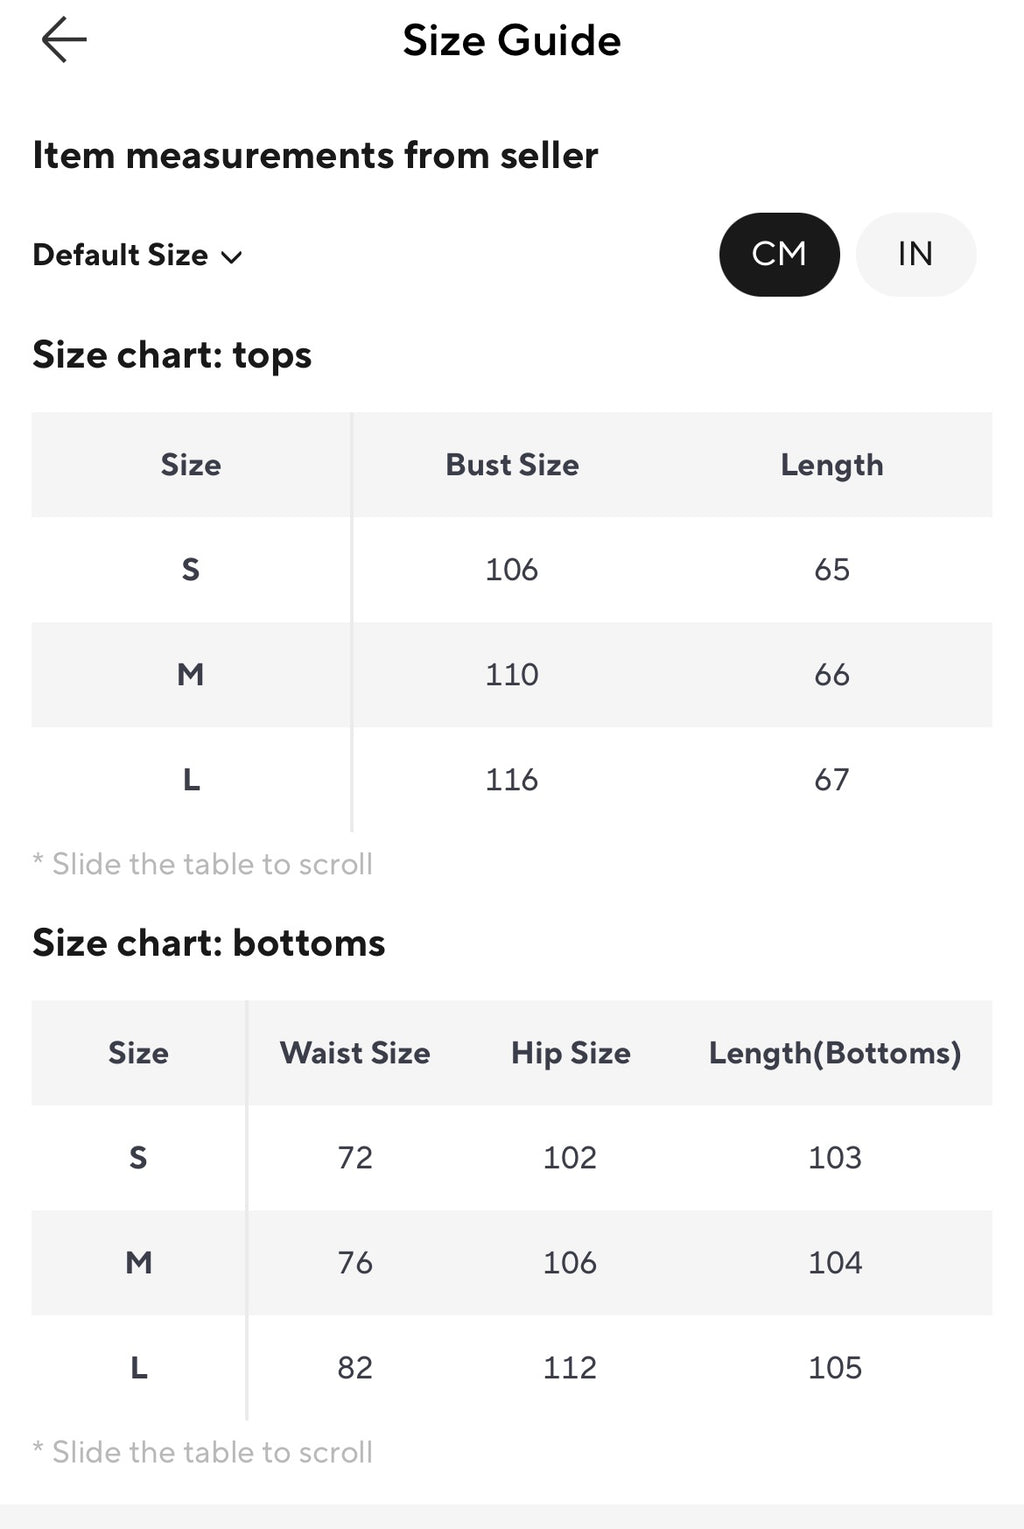Screen dimensions: 1024x1529
Task: Click the Default Size chevron arrow
Action: (x=231, y=258)
